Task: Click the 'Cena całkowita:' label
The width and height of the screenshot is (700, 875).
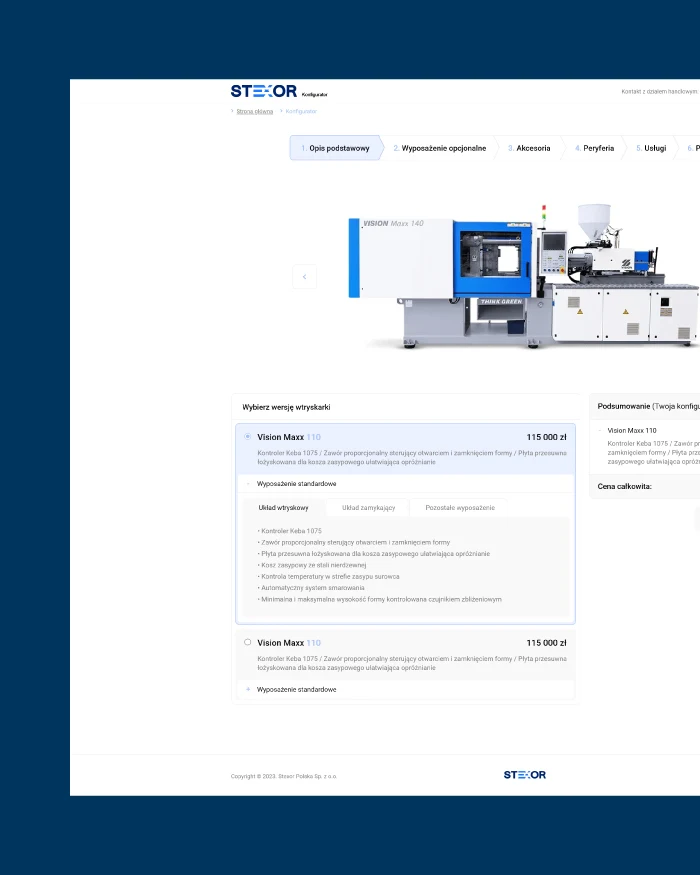Action: pyautogui.click(x=624, y=487)
